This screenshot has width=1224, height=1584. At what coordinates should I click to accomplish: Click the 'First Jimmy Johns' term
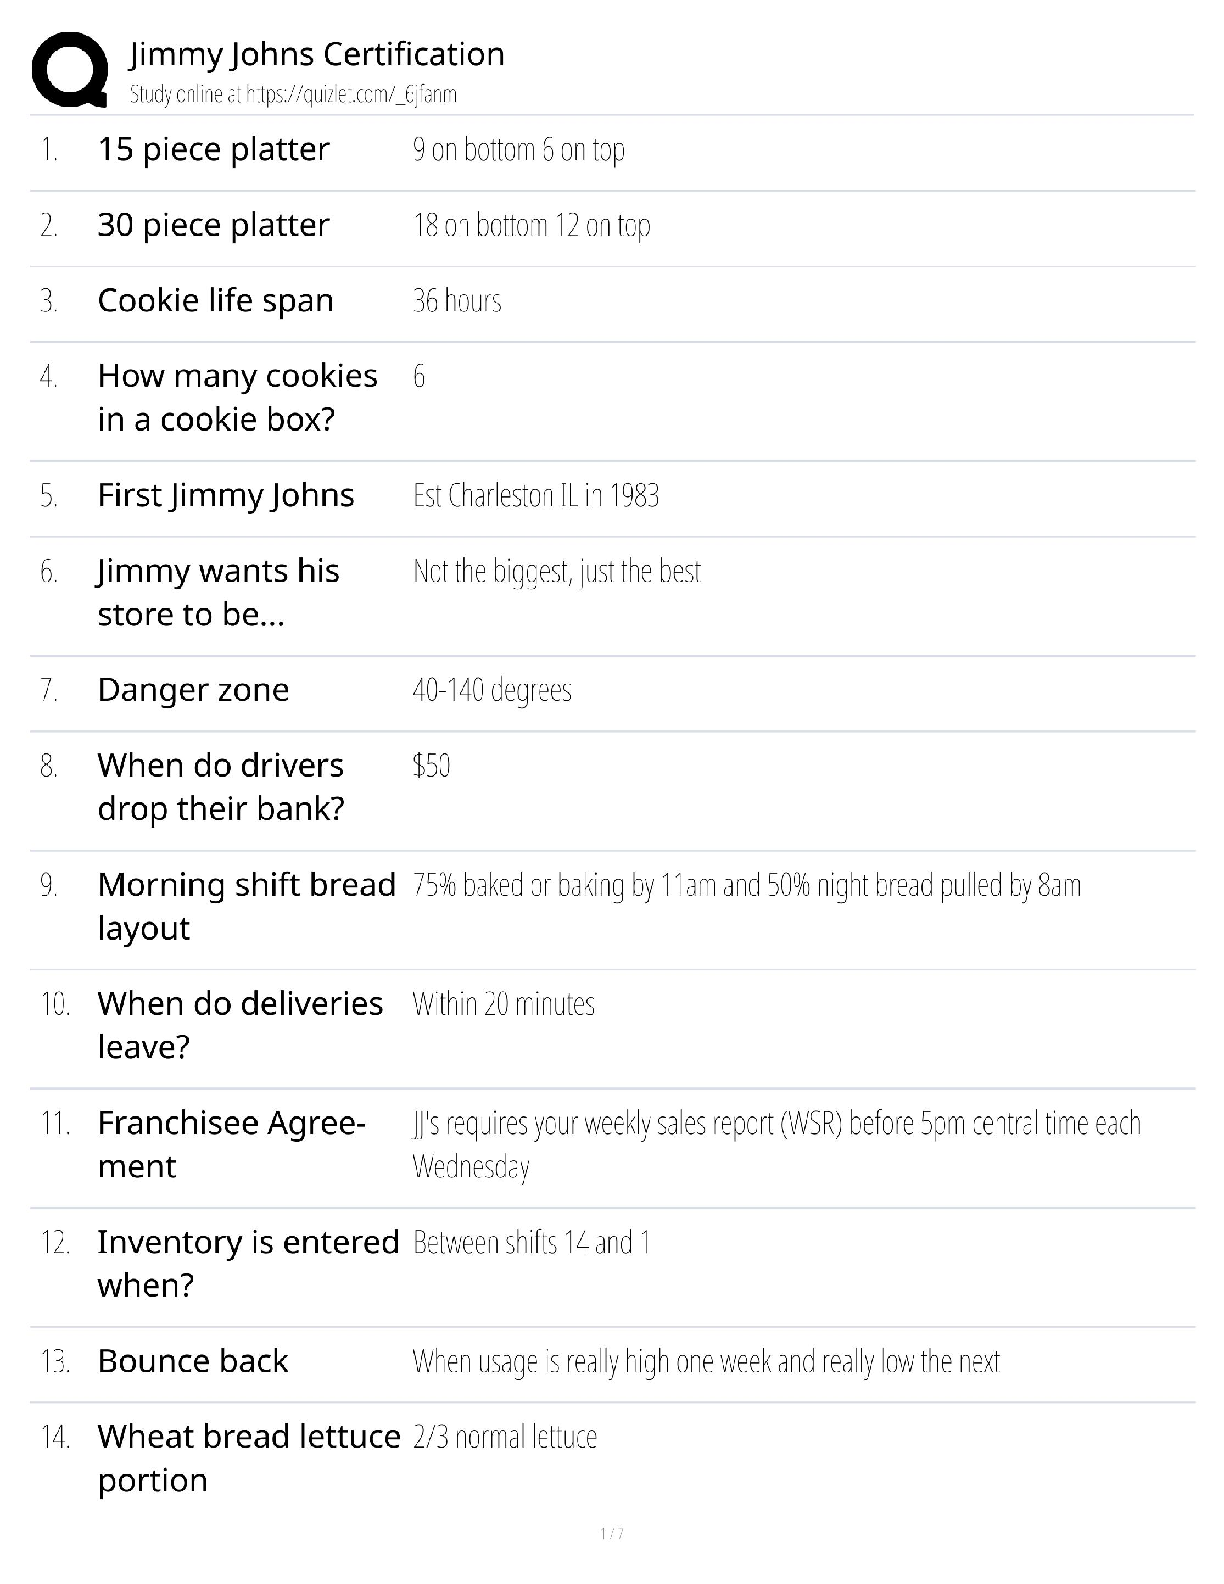(x=225, y=496)
